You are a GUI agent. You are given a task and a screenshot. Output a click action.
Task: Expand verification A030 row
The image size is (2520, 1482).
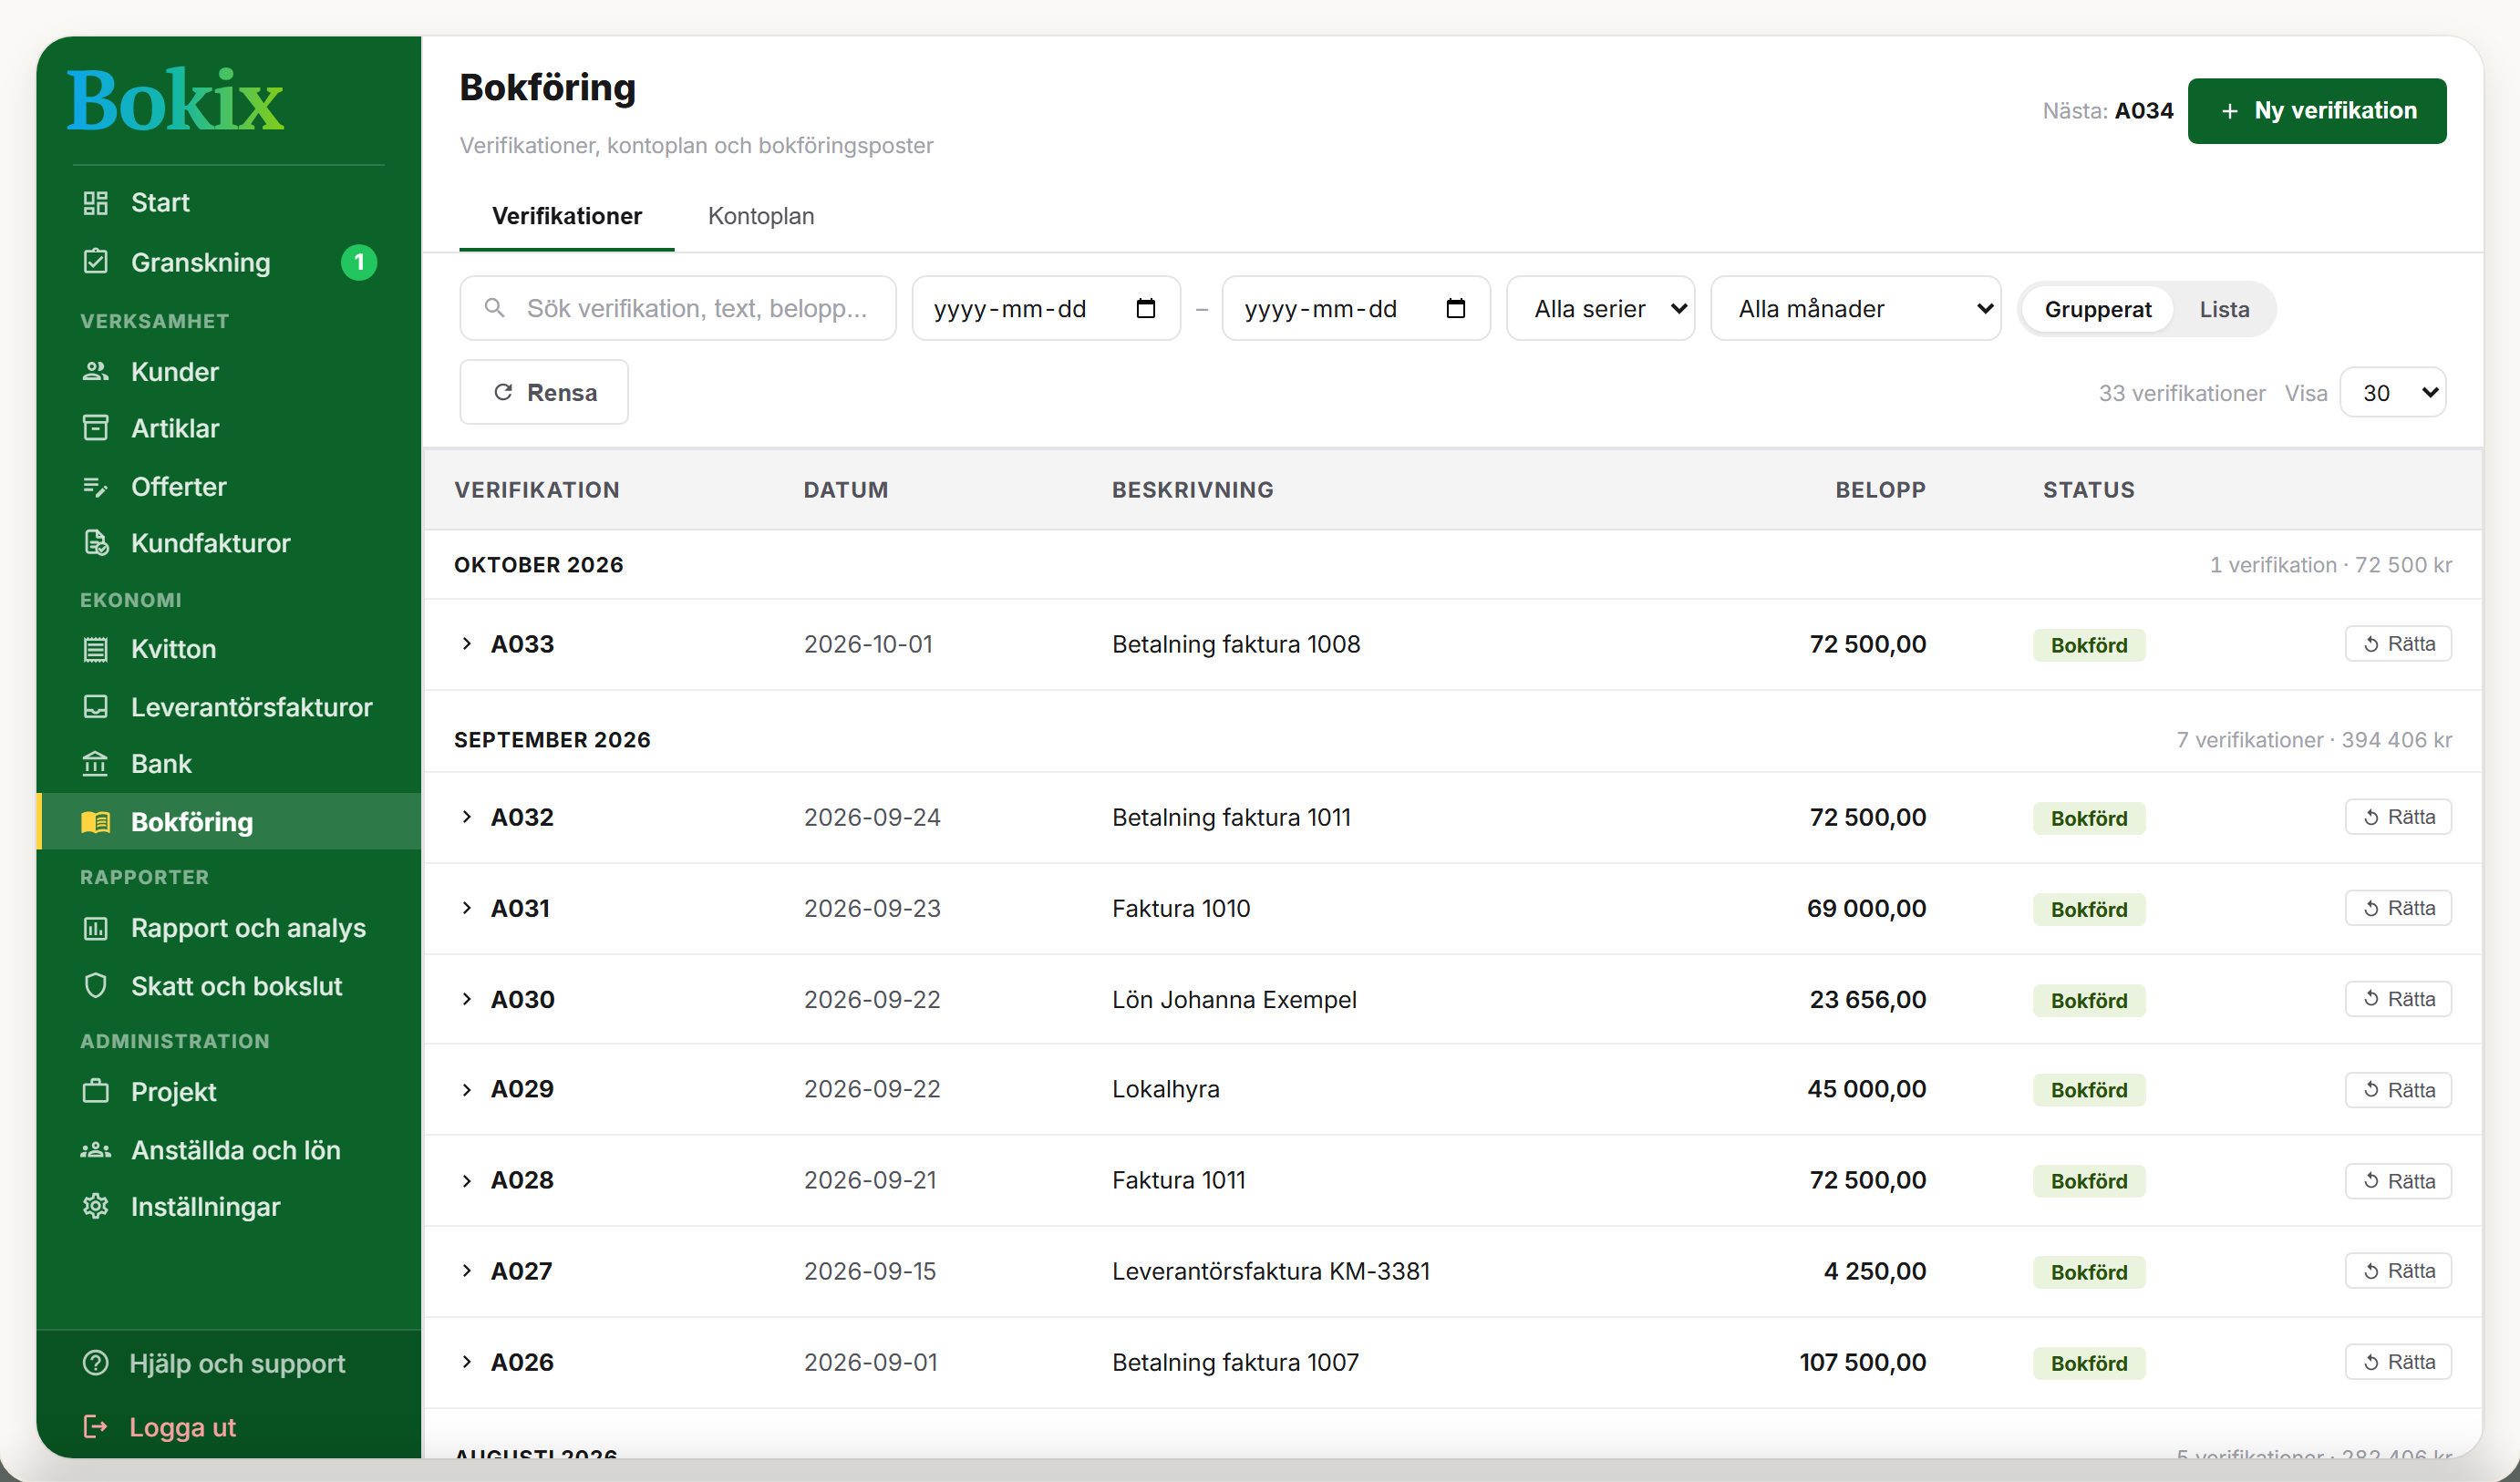[x=466, y=999]
